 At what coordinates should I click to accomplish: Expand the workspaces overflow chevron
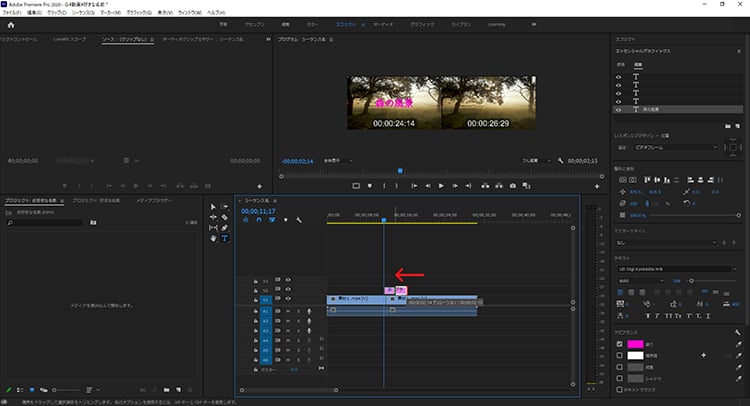pyautogui.click(x=534, y=24)
